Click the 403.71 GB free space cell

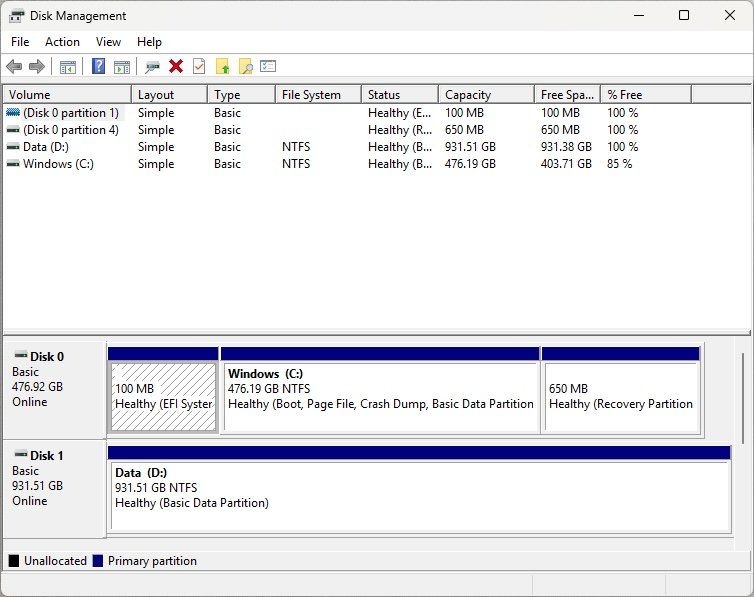566,164
